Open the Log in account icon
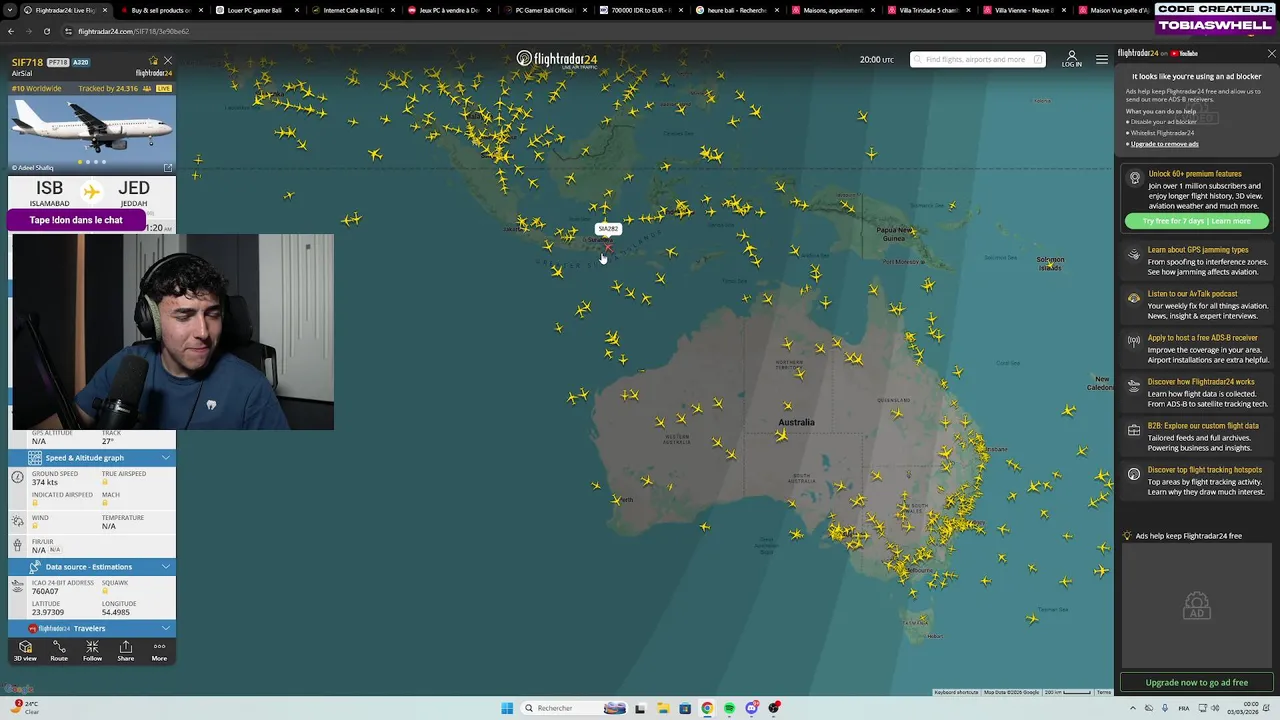 click(1071, 59)
